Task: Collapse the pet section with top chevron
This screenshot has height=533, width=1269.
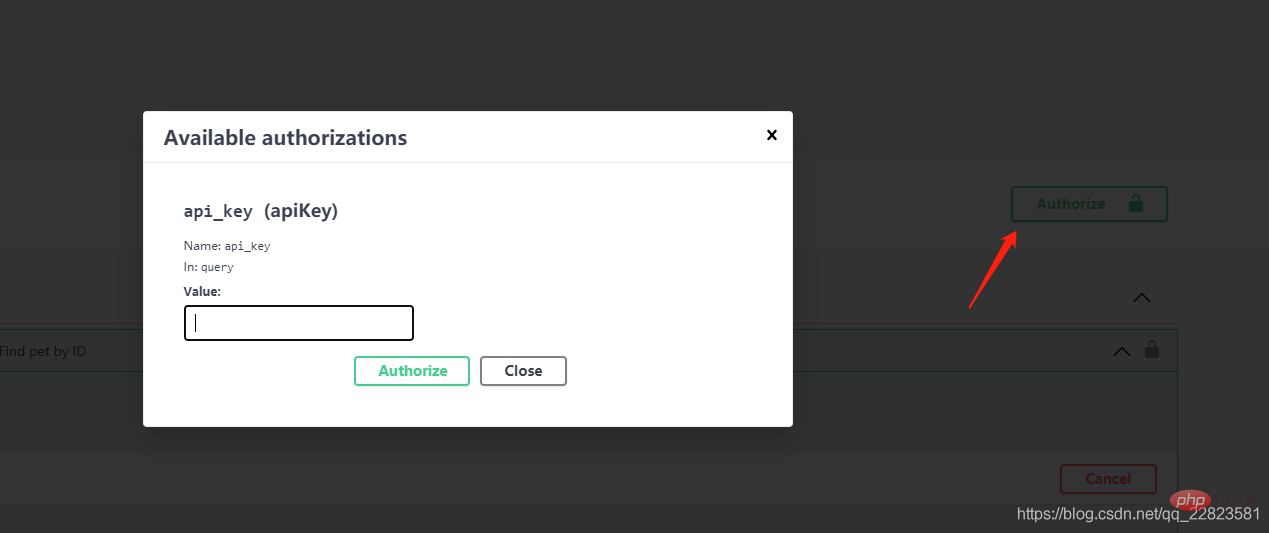Action: click(x=1141, y=297)
